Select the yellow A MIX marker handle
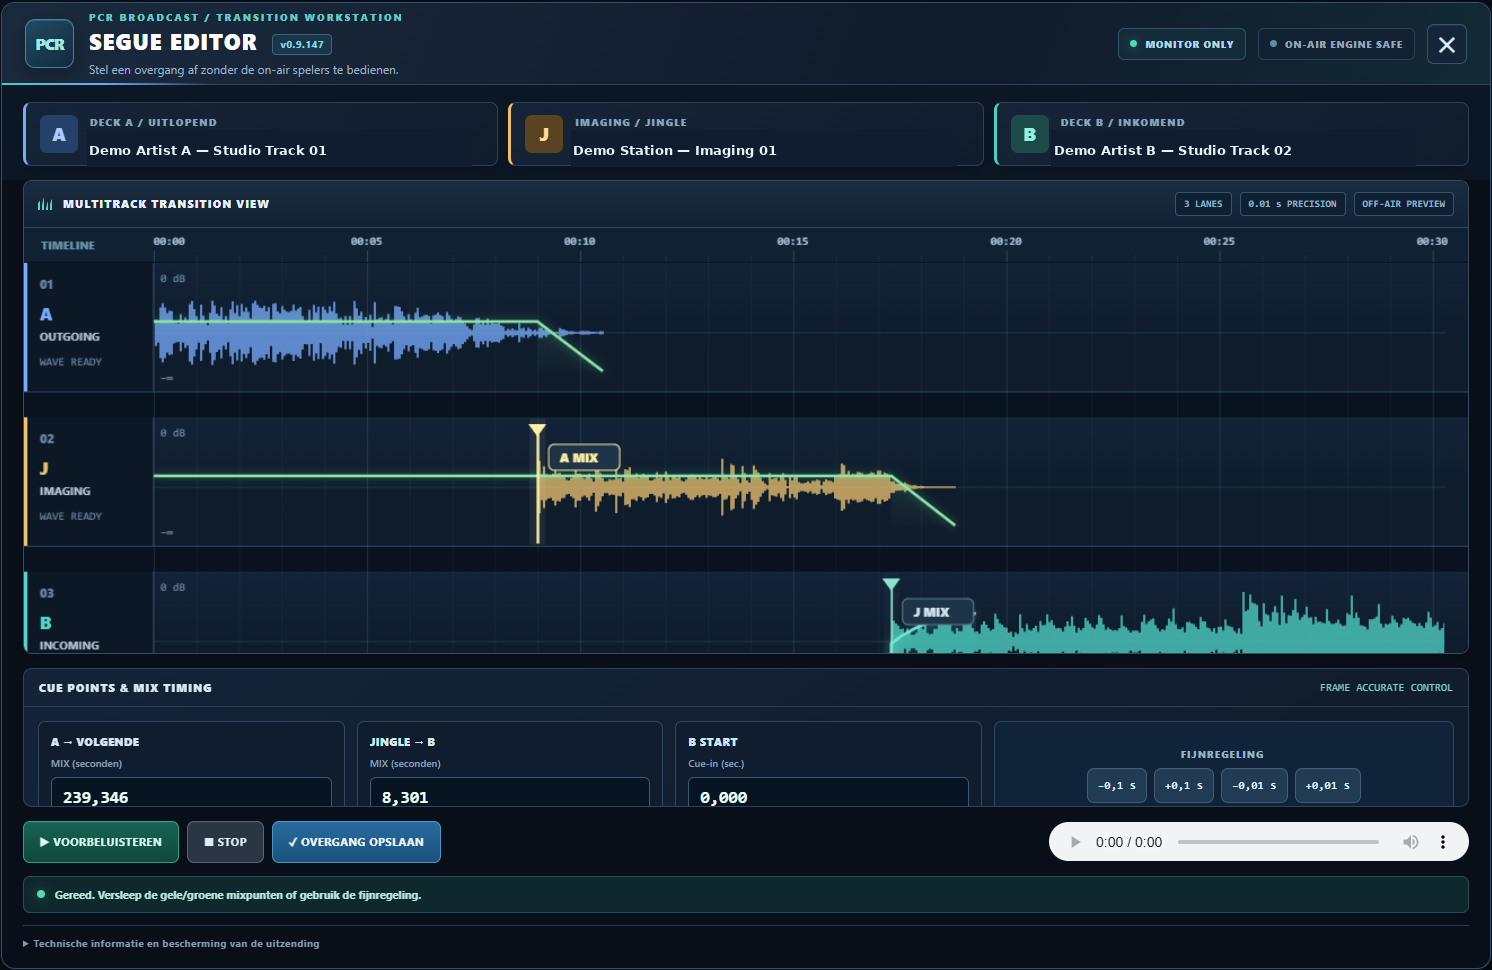This screenshot has width=1492, height=970. [537, 431]
